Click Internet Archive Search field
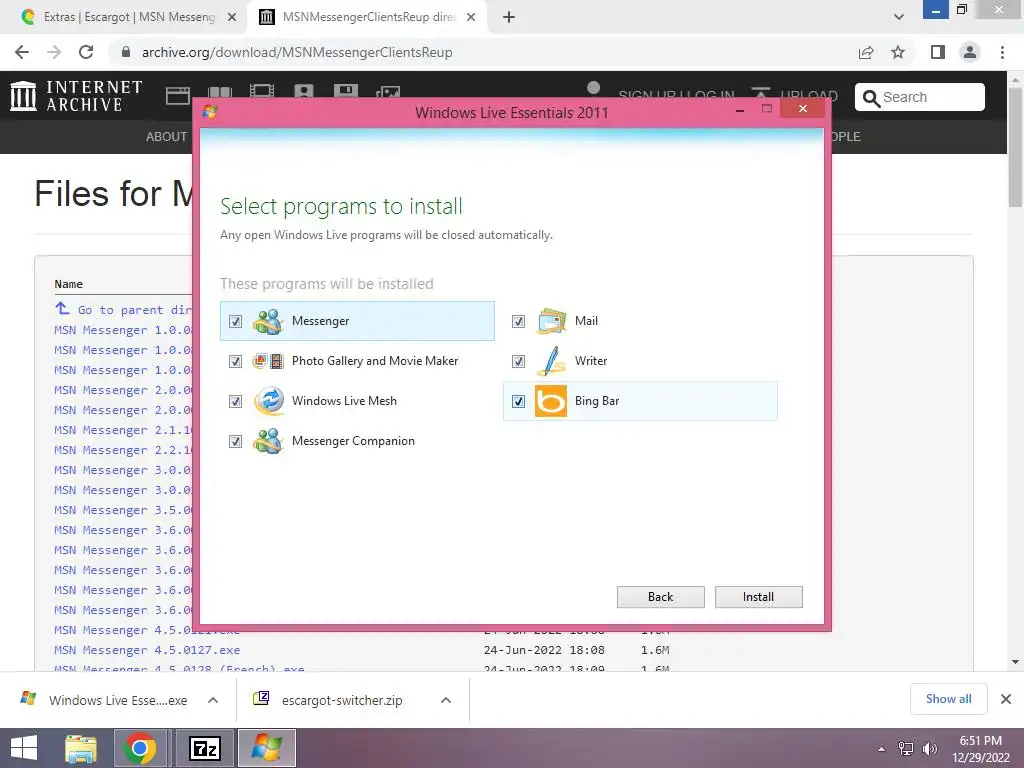This screenshot has height=768, width=1024. [x=920, y=97]
